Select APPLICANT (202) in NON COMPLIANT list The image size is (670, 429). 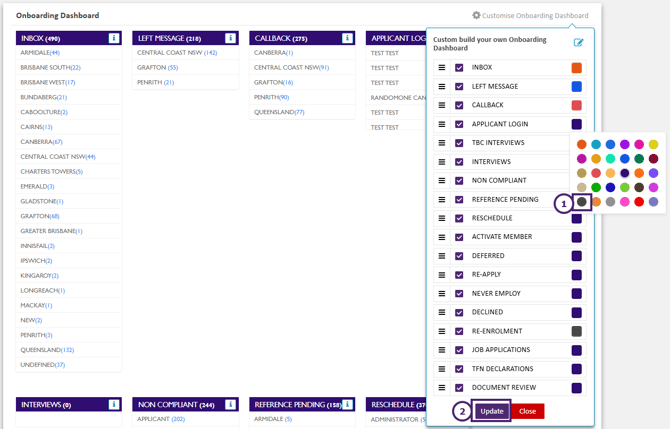161,419
